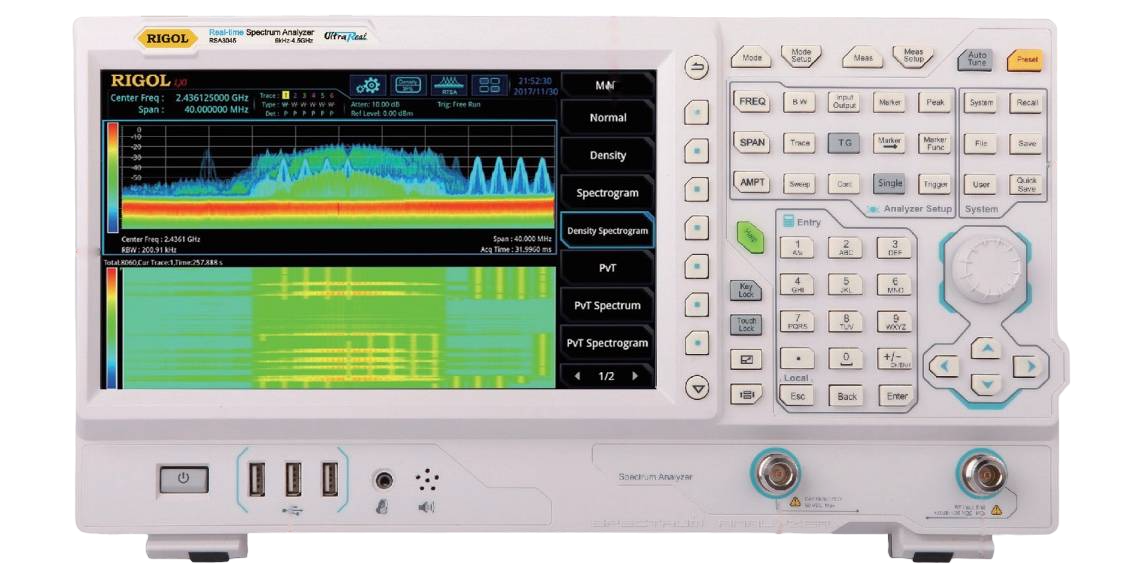Push the softkey button next to Spectrogram

(697, 189)
